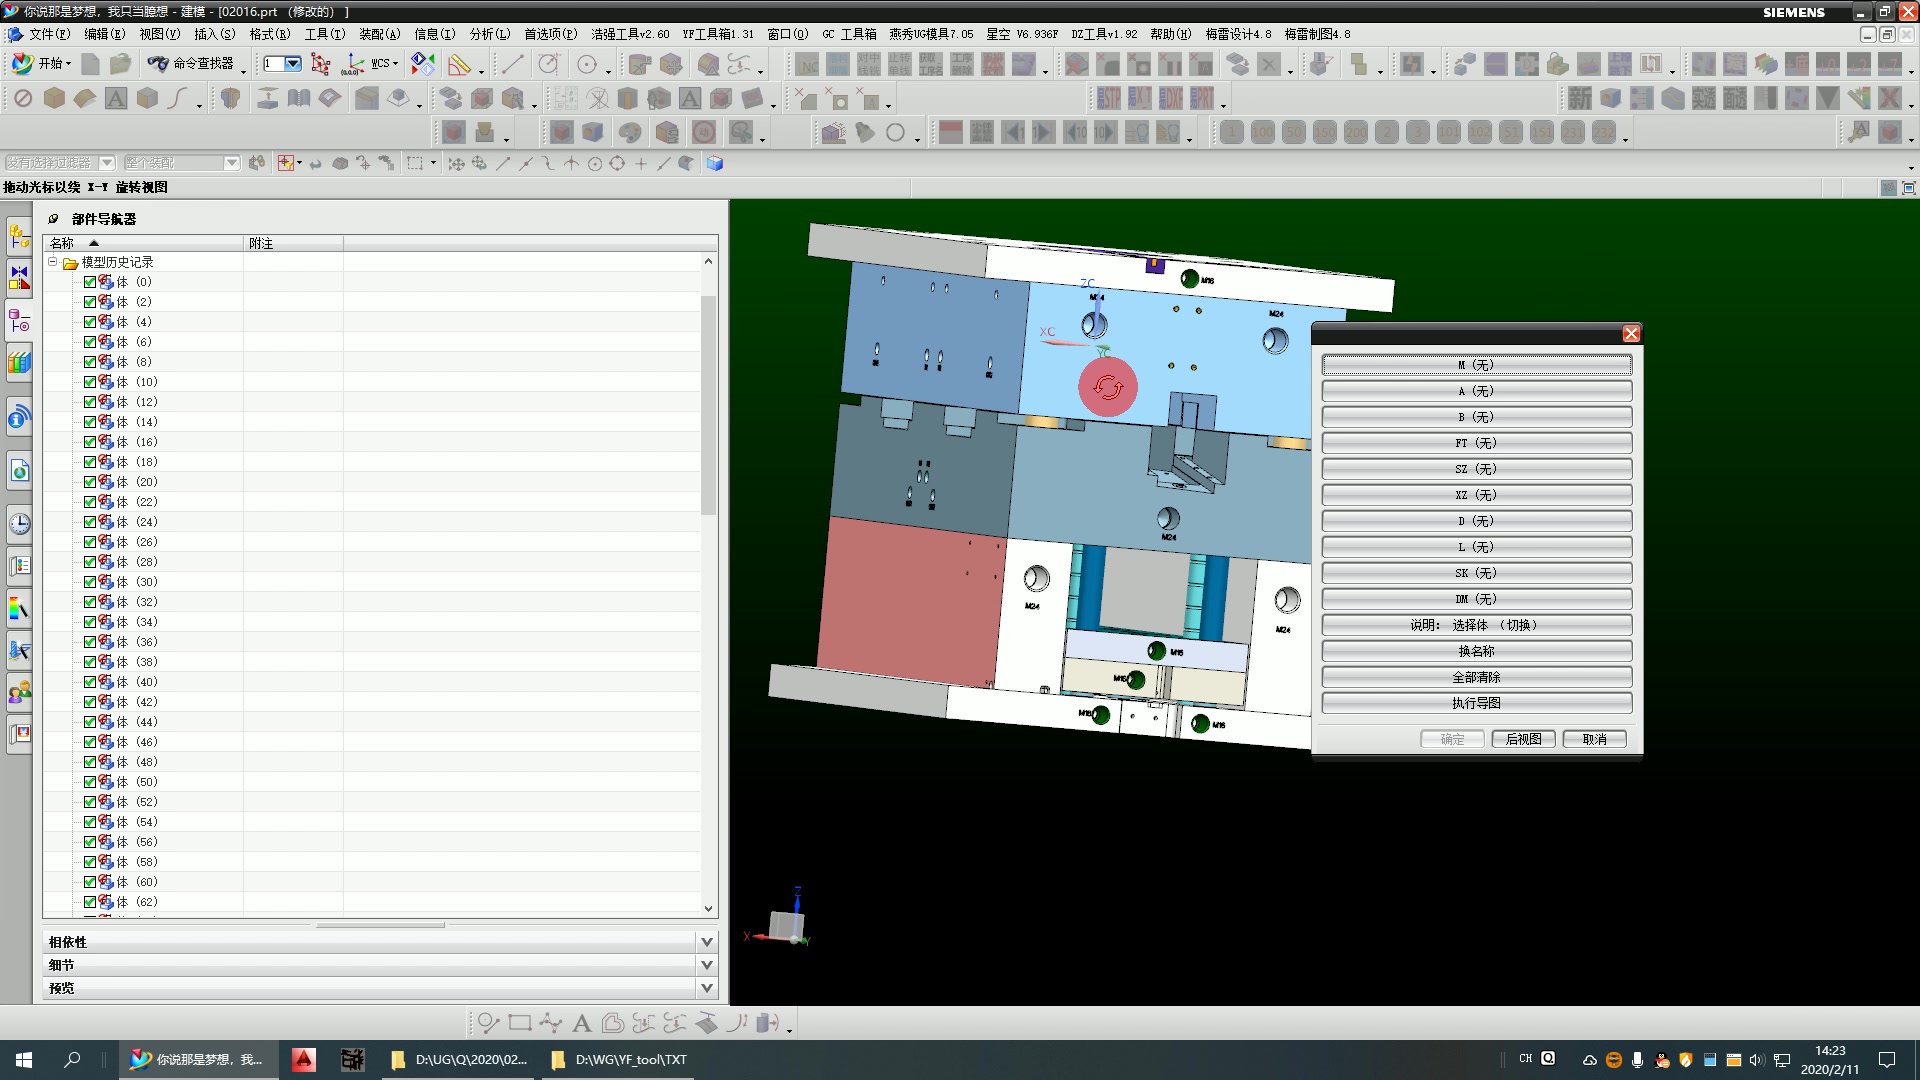Uncheck body 体 (0) checkbox
1920x1080 pixels.
tap(90, 282)
